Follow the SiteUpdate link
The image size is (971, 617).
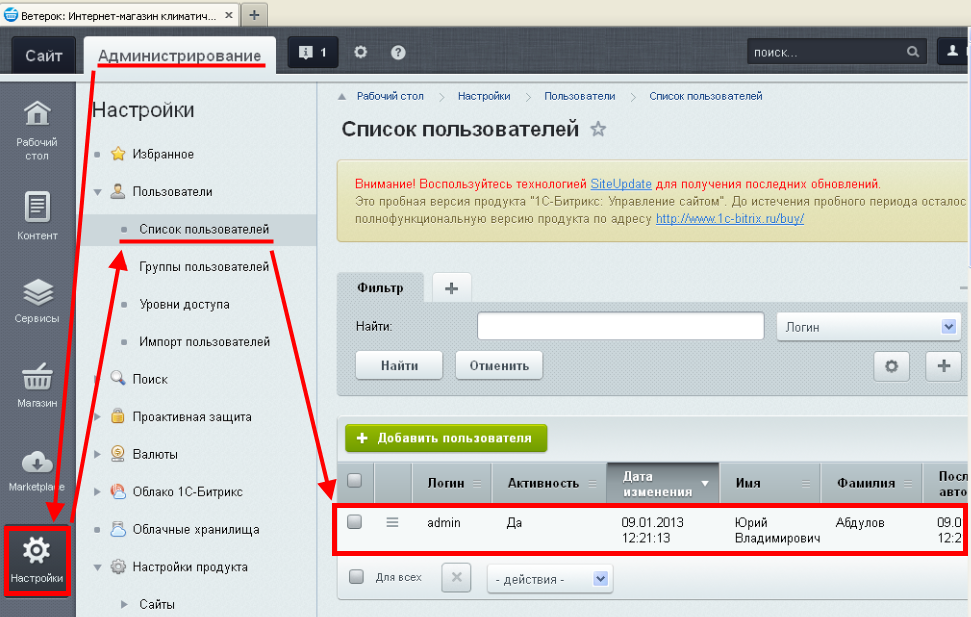[620, 184]
